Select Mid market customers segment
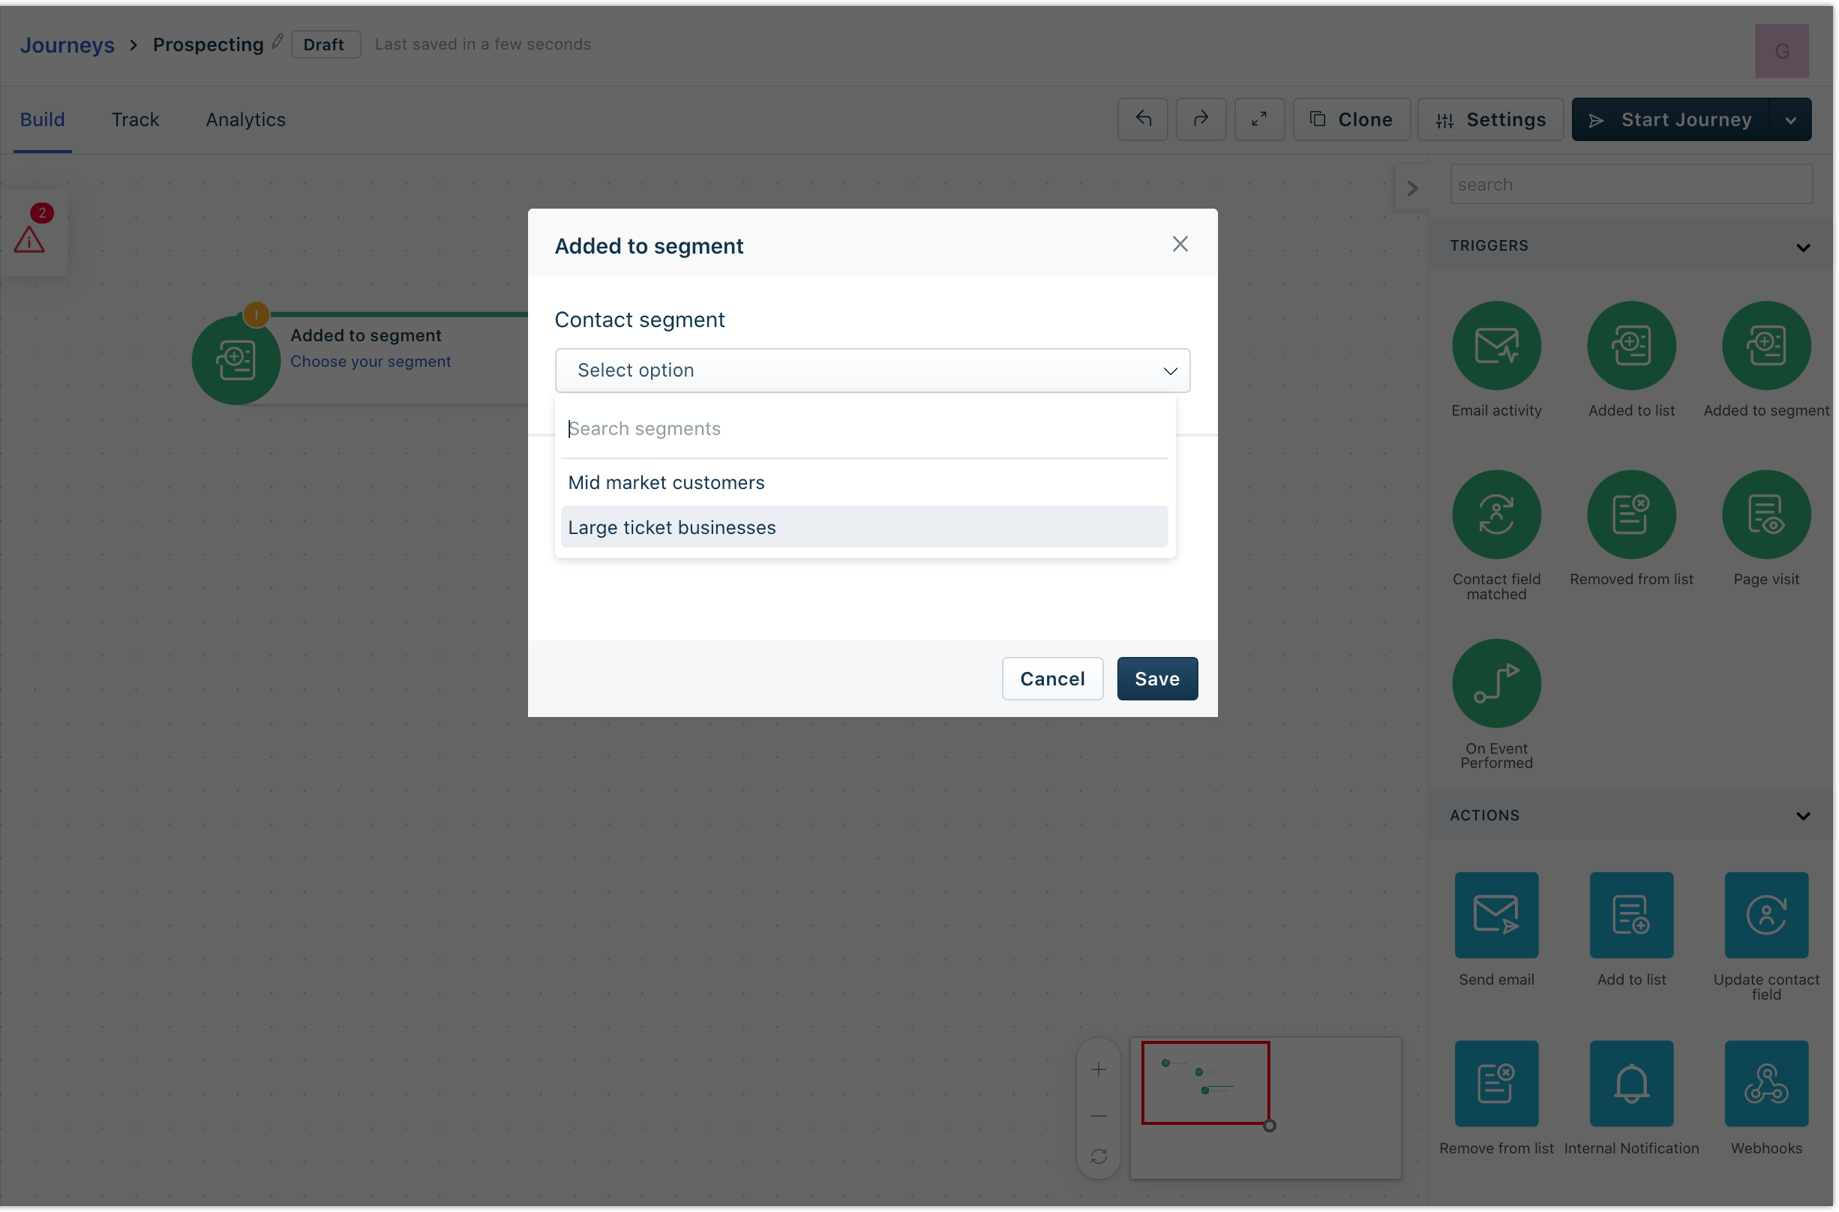The height and width of the screenshot is (1212, 1839). (864, 482)
